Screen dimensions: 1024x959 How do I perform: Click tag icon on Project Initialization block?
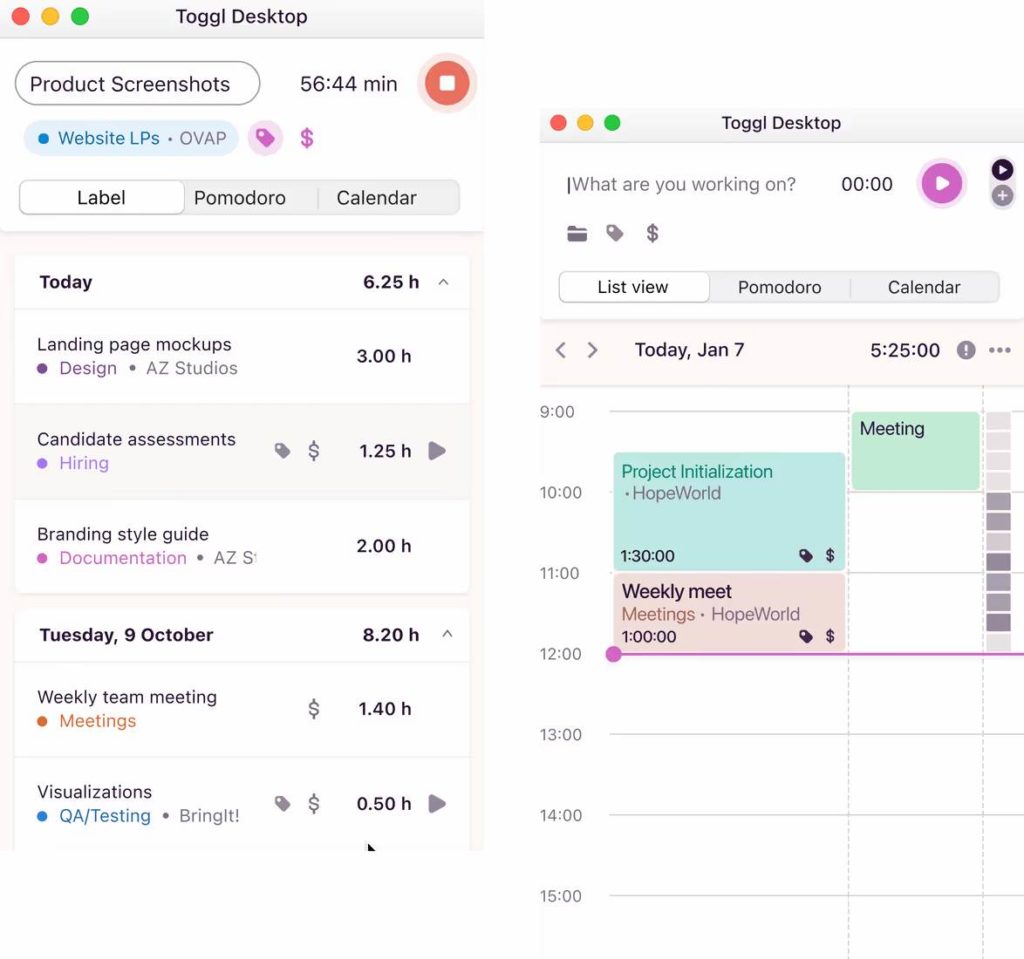806,556
